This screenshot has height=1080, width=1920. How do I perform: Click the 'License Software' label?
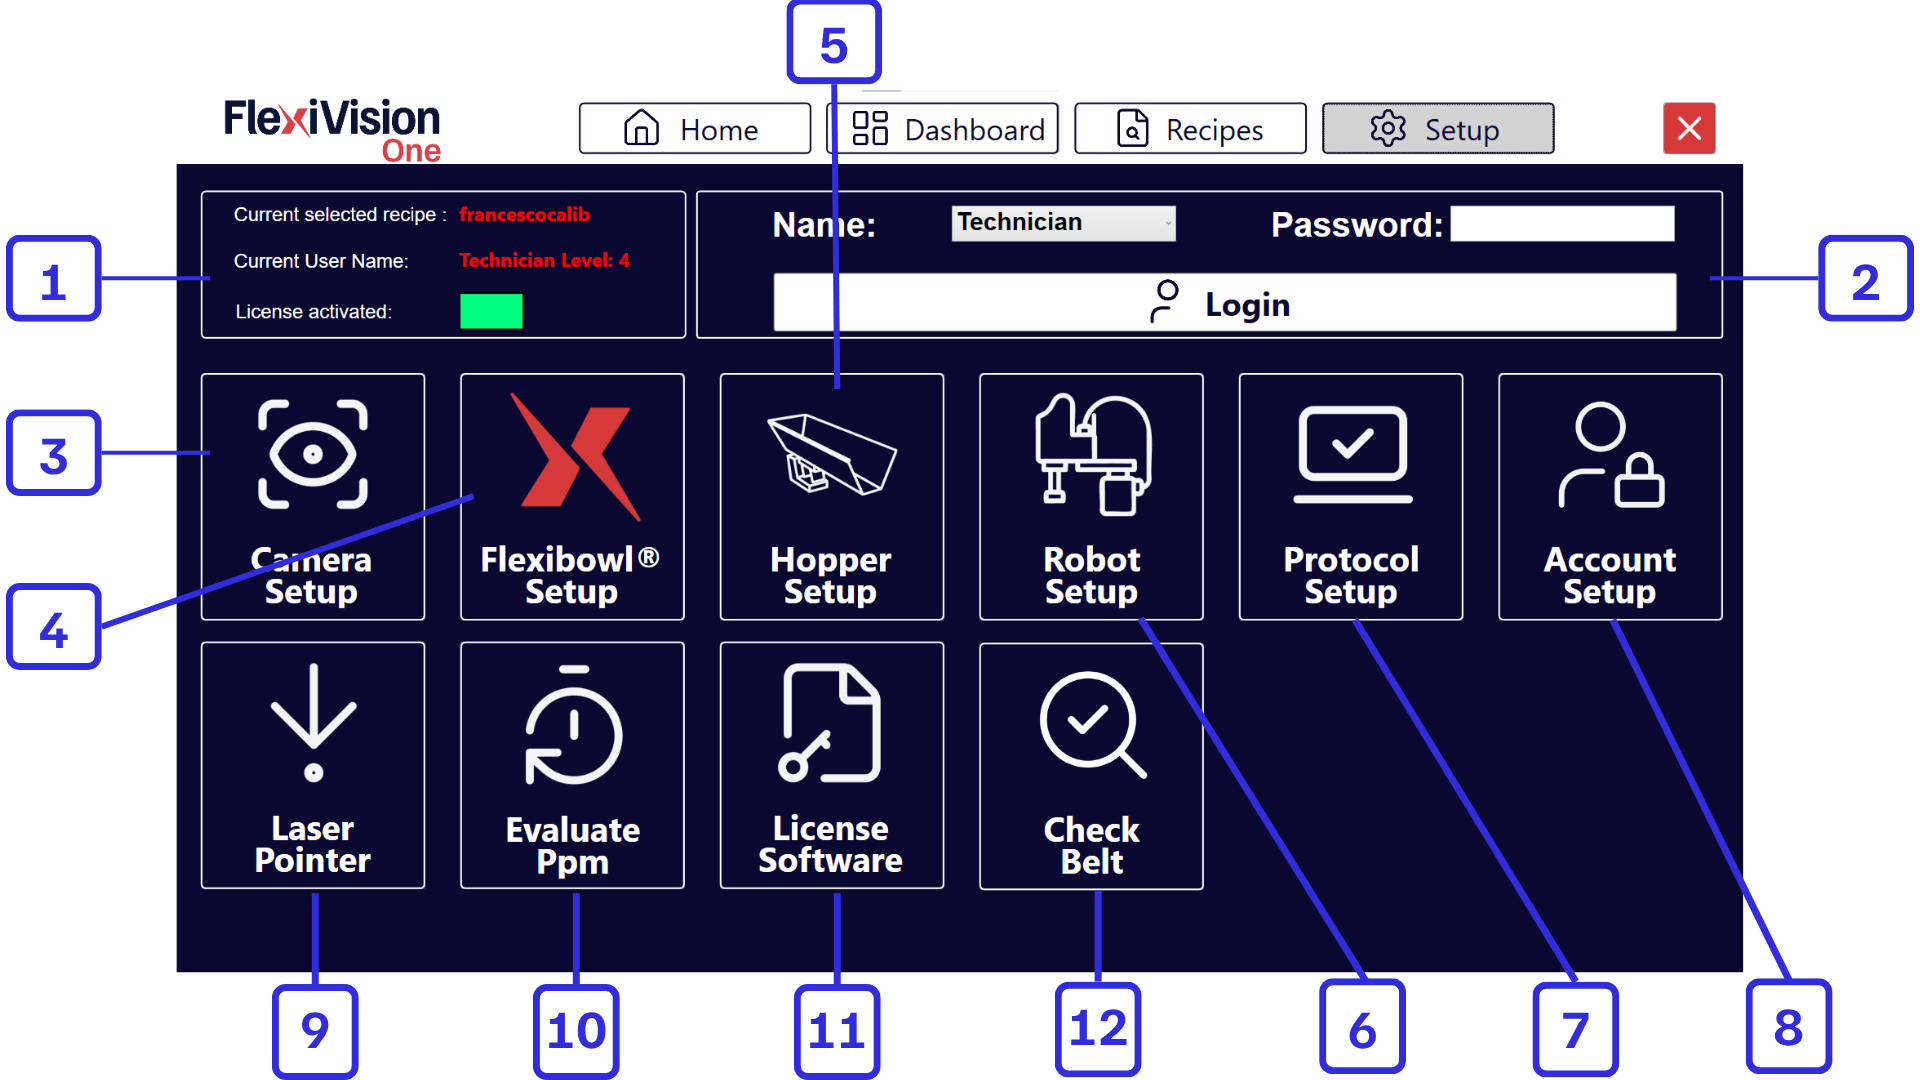(x=830, y=844)
